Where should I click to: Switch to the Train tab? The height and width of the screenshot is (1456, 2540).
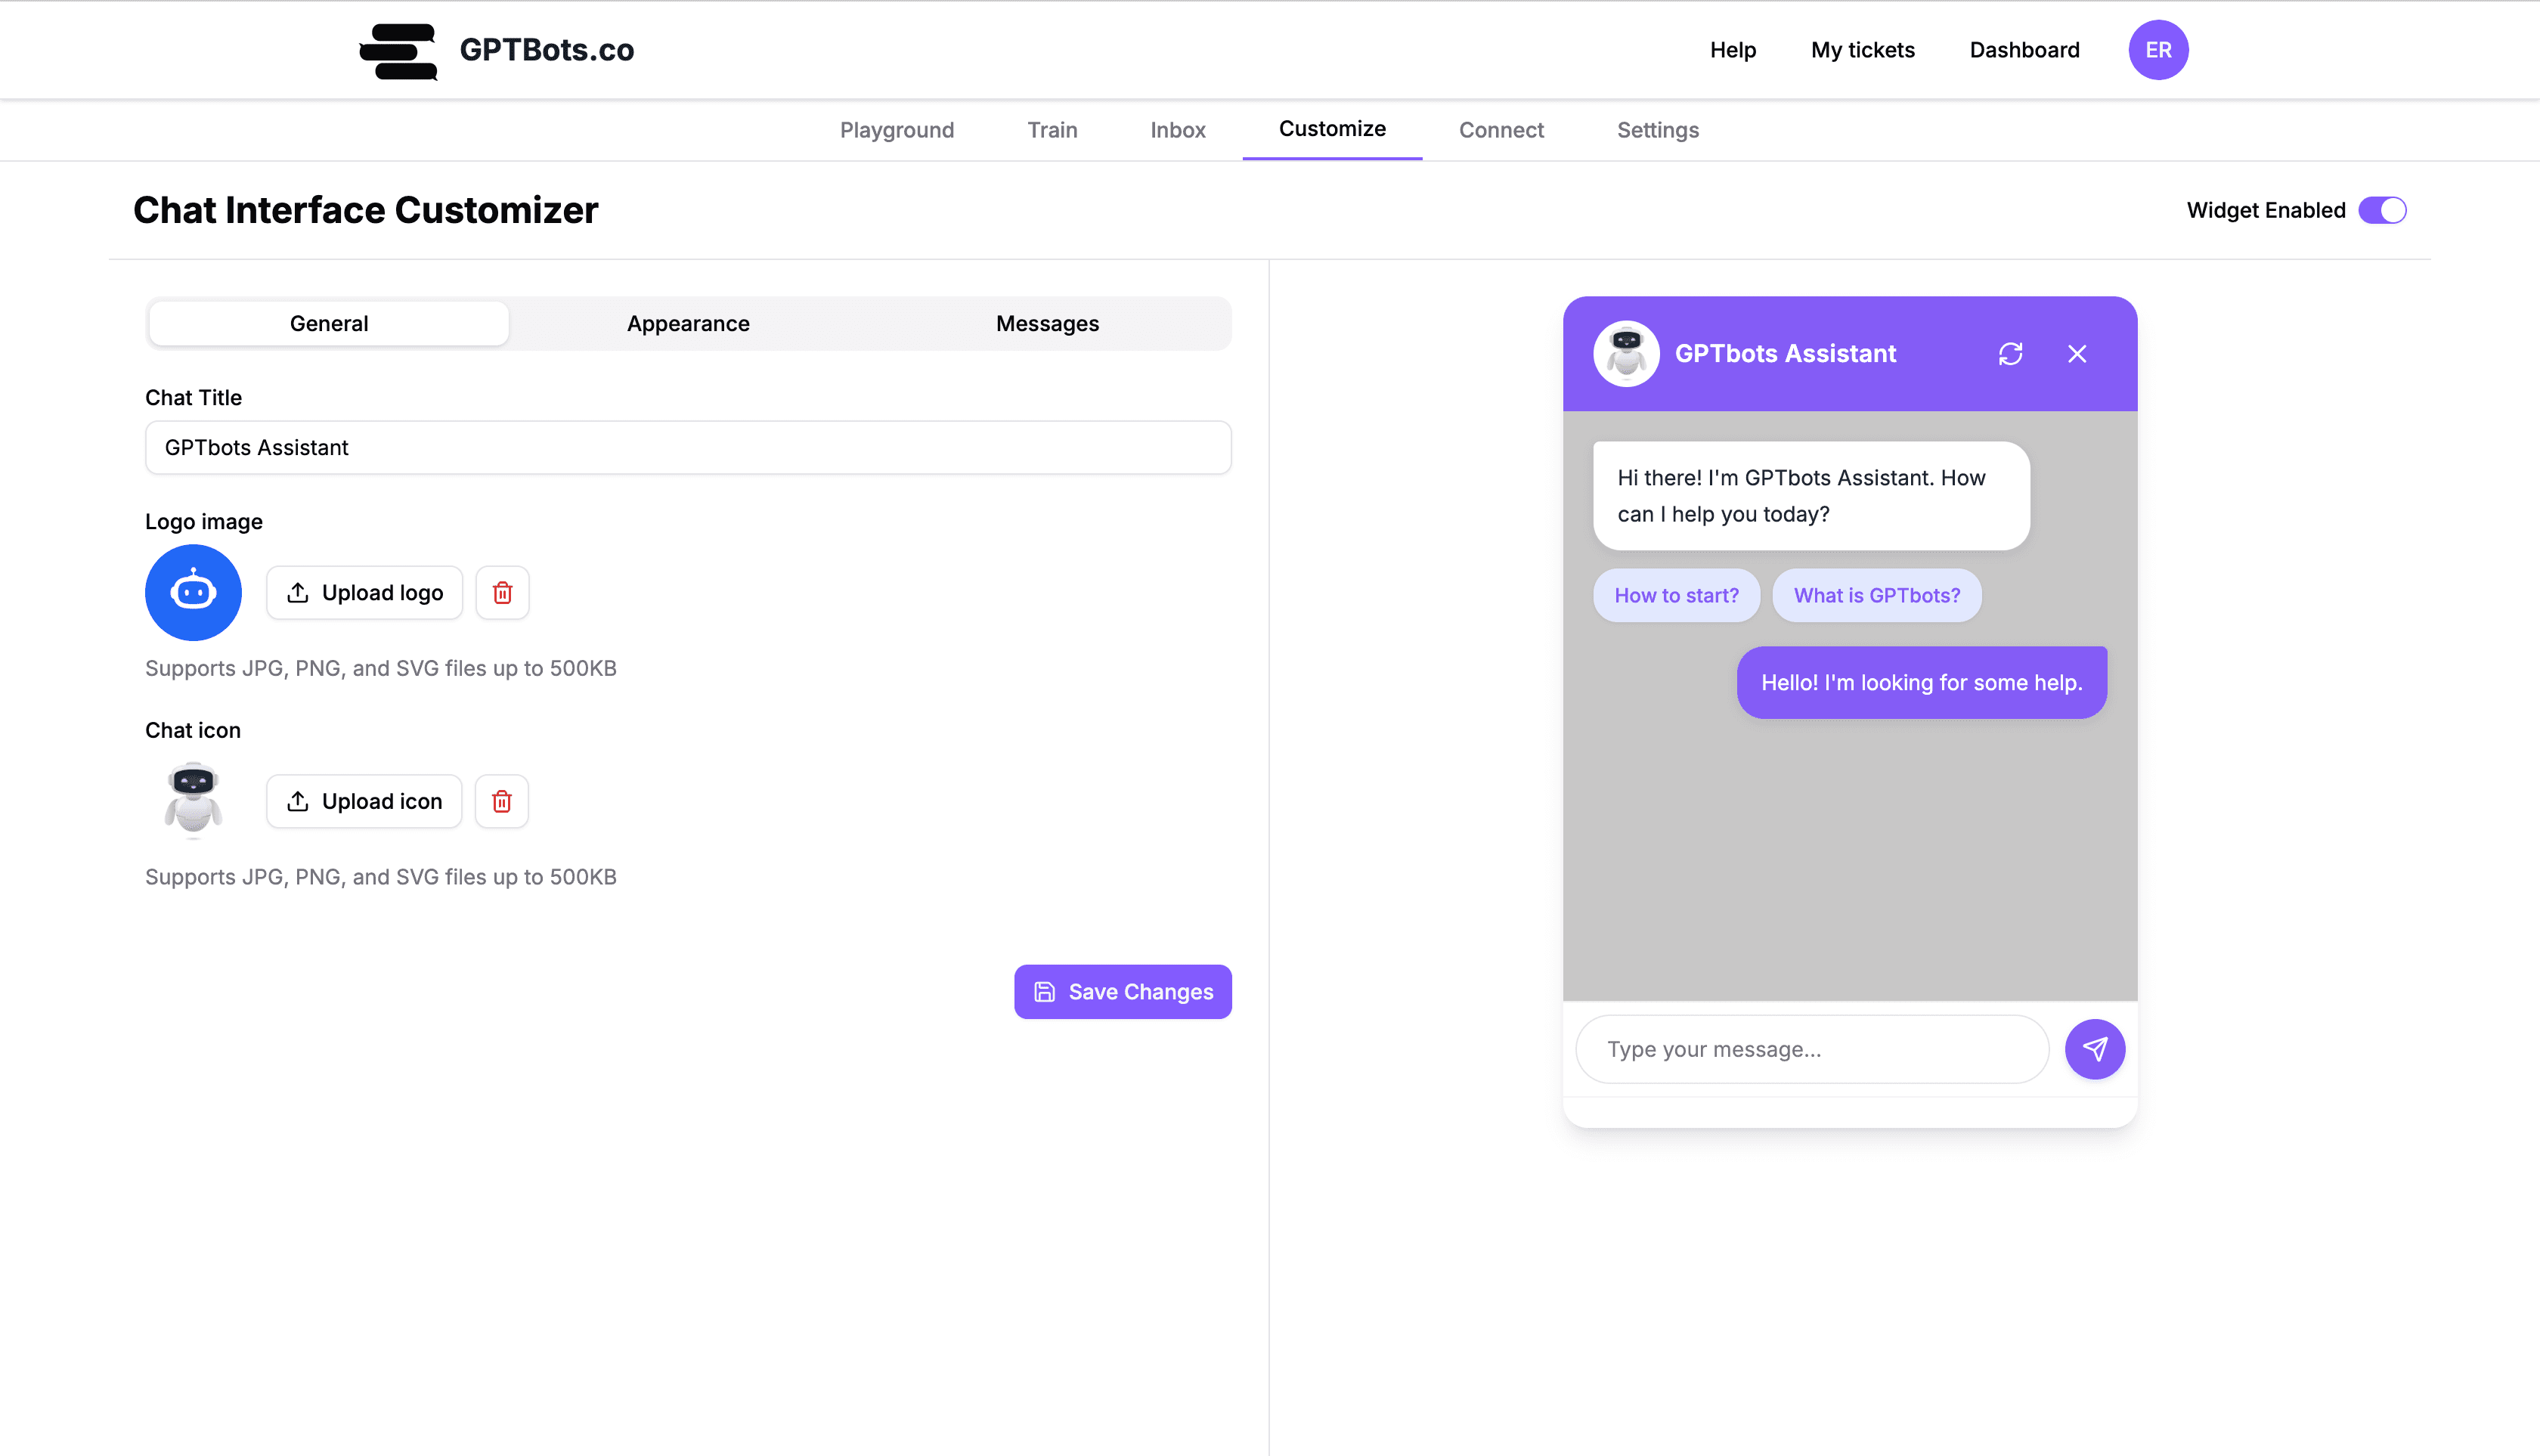click(1052, 130)
